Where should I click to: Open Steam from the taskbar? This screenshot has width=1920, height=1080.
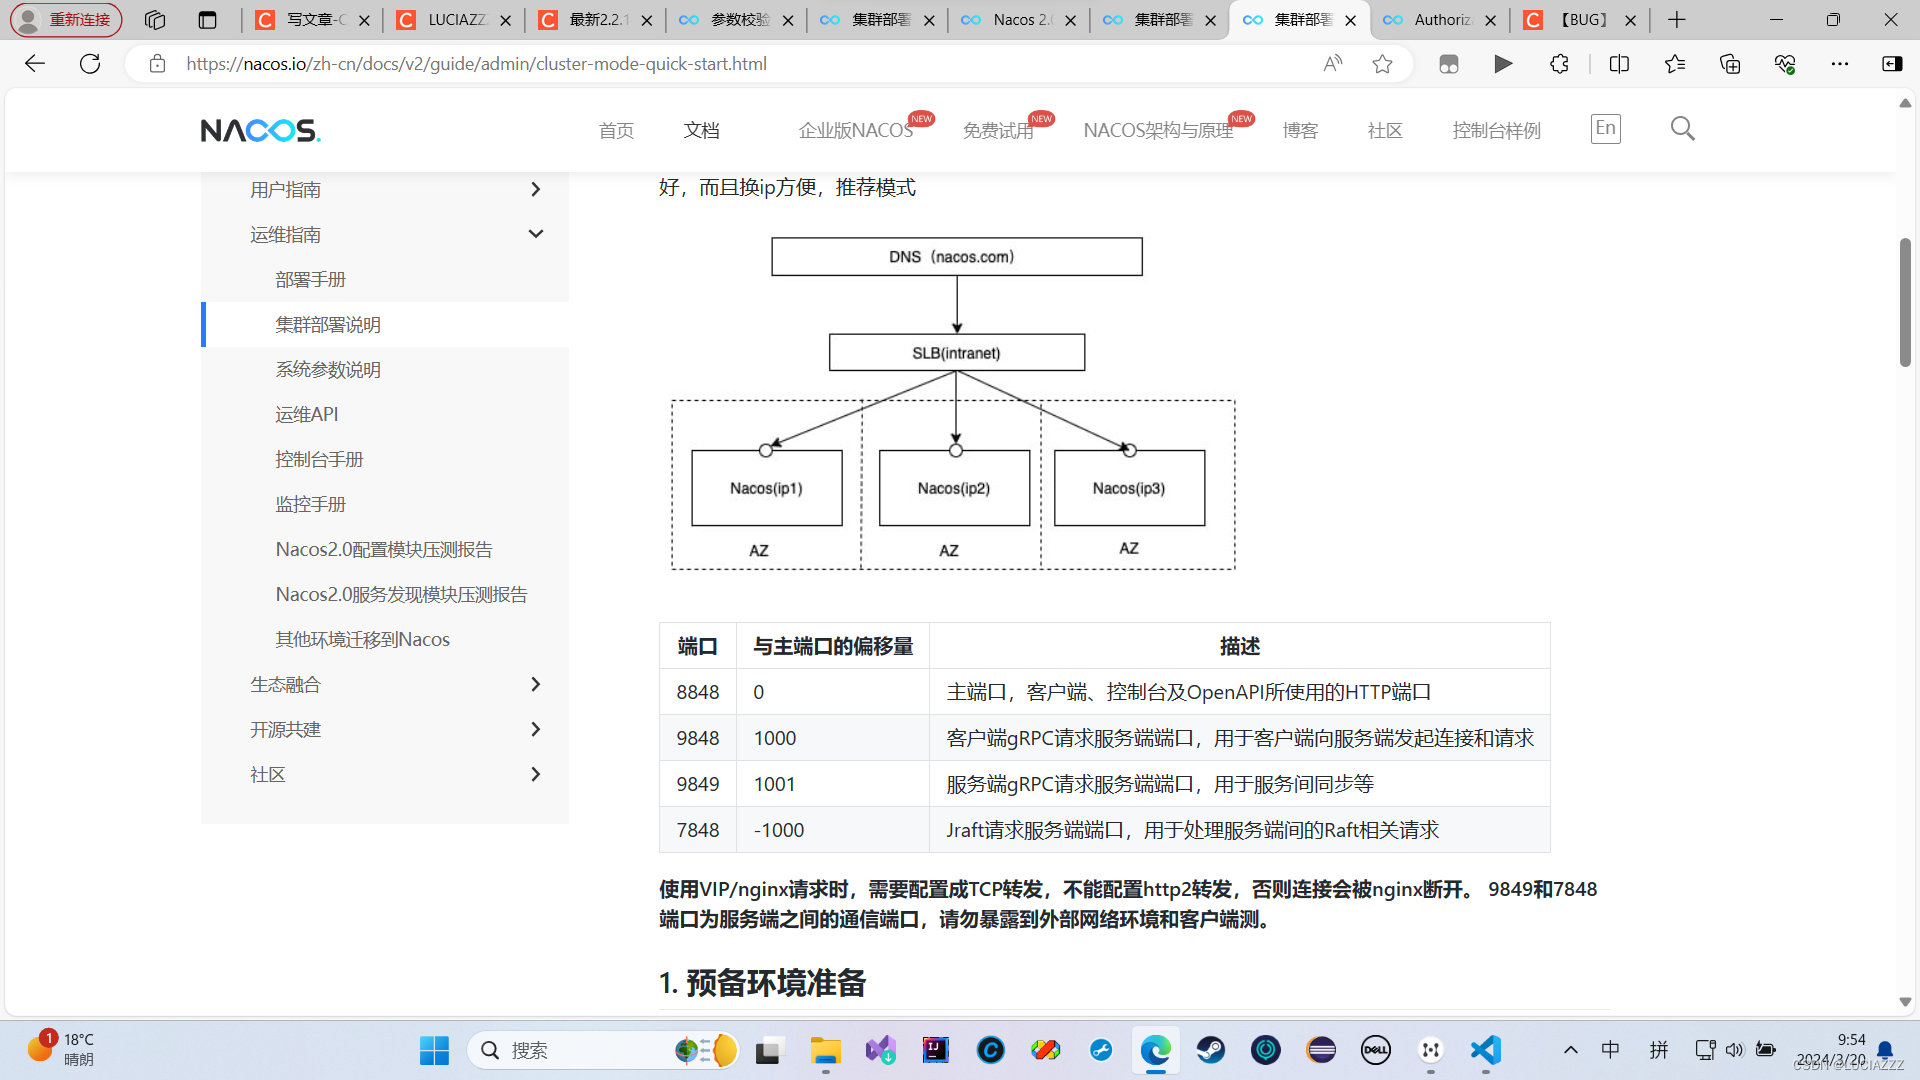pyautogui.click(x=1210, y=1050)
